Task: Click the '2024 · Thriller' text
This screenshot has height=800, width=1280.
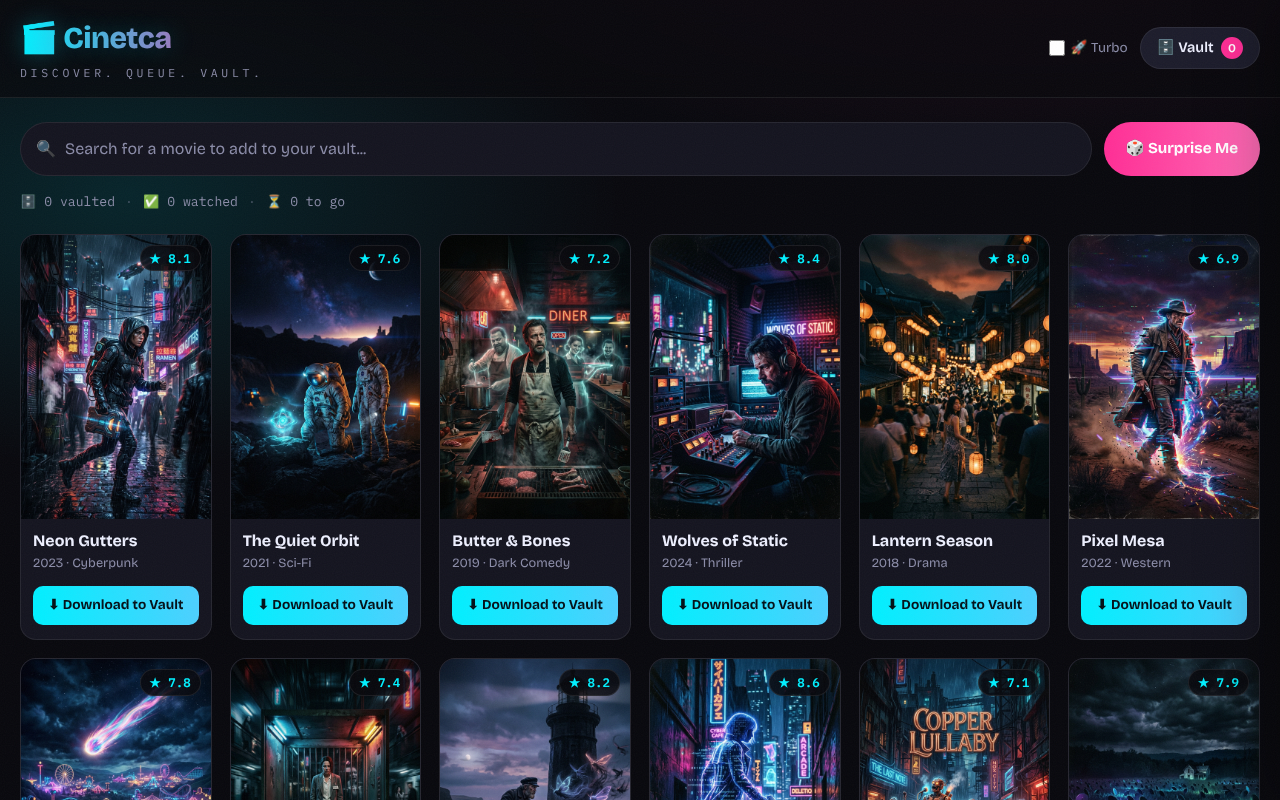Action: click(x=702, y=563)
